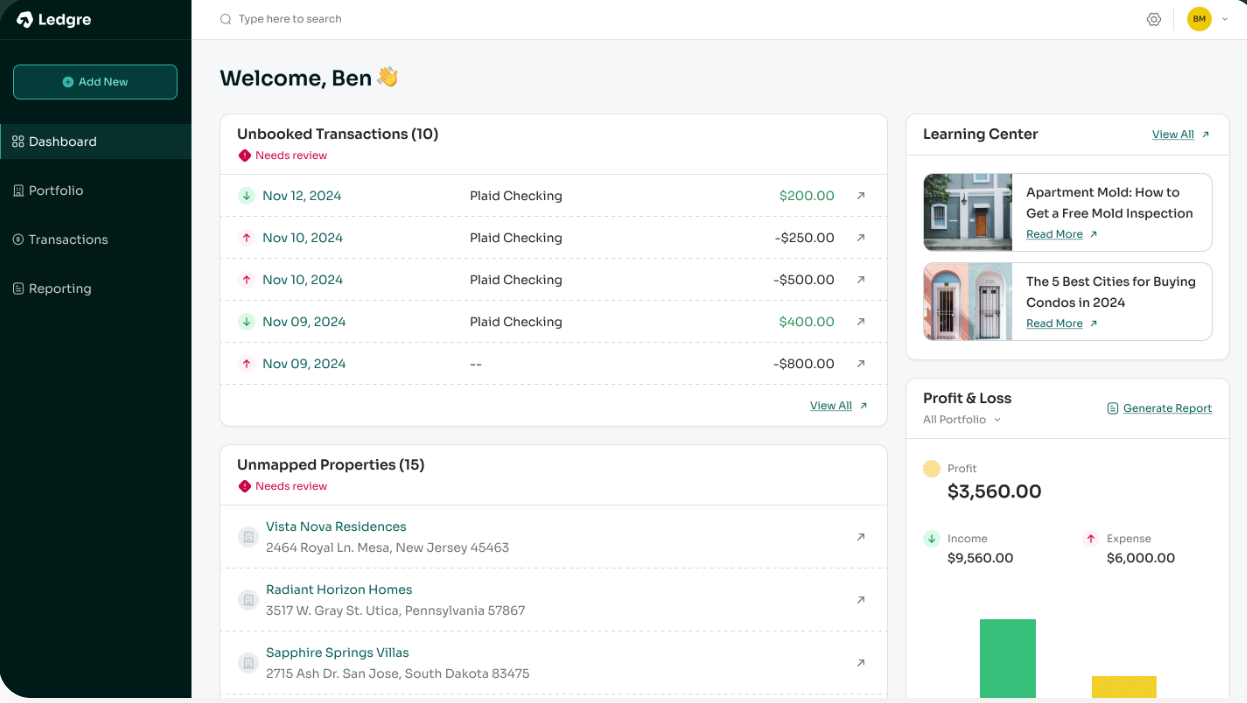This screenshot has width=1247, height=703.
Task: Open the Nov 12 transaction detail arrow
Action: coord(860,196)
